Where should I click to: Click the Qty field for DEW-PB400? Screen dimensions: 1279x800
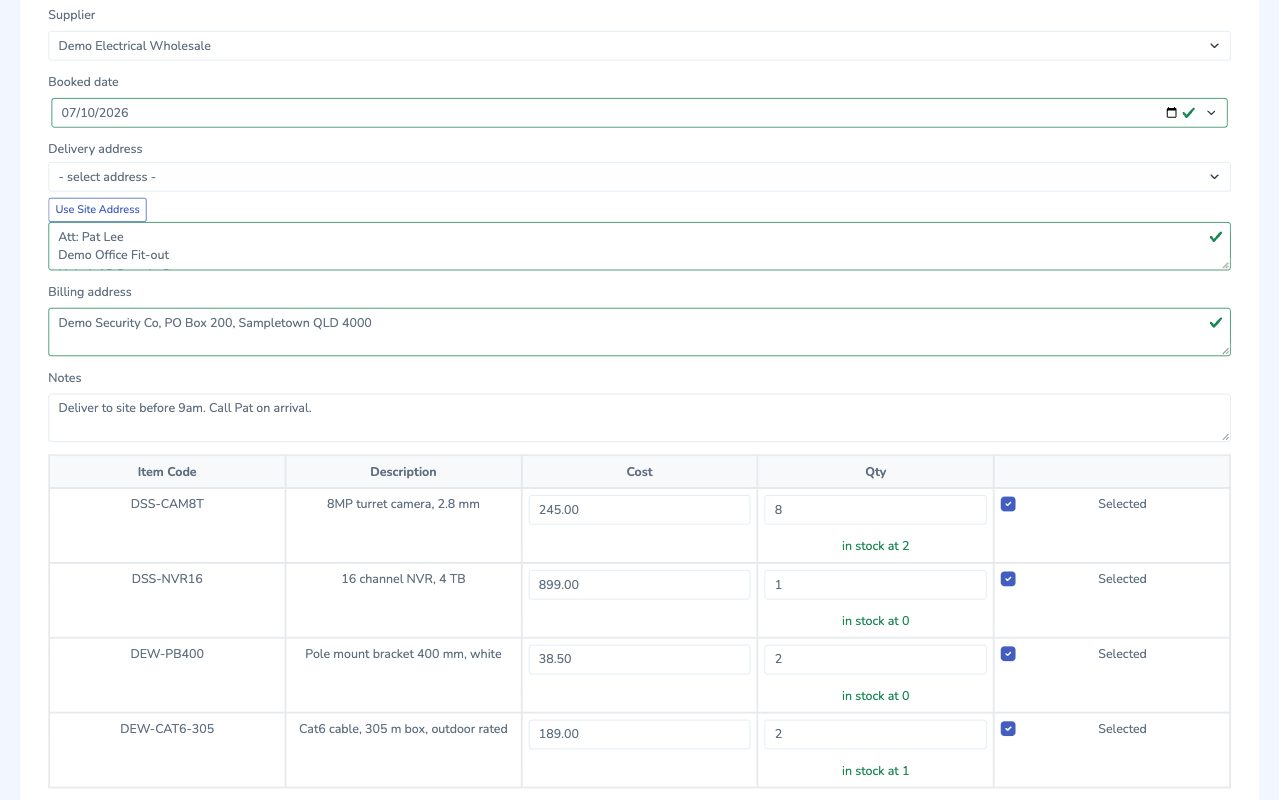pos(875,660)
